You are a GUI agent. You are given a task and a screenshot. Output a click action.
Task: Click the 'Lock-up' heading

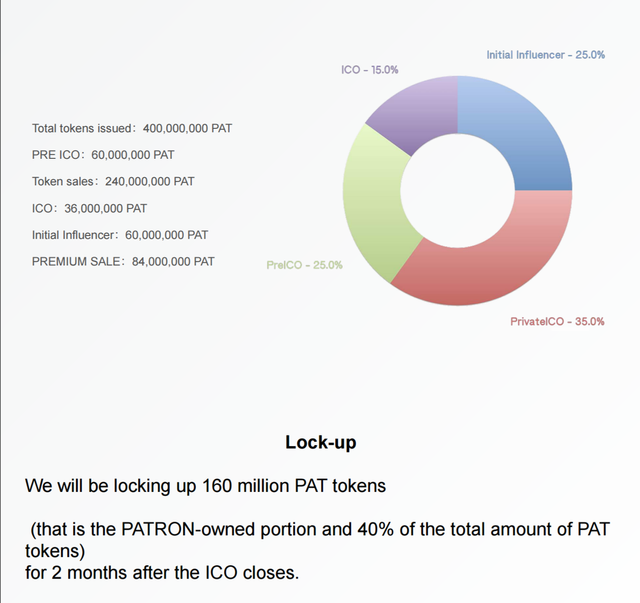[x=320, y=443]
